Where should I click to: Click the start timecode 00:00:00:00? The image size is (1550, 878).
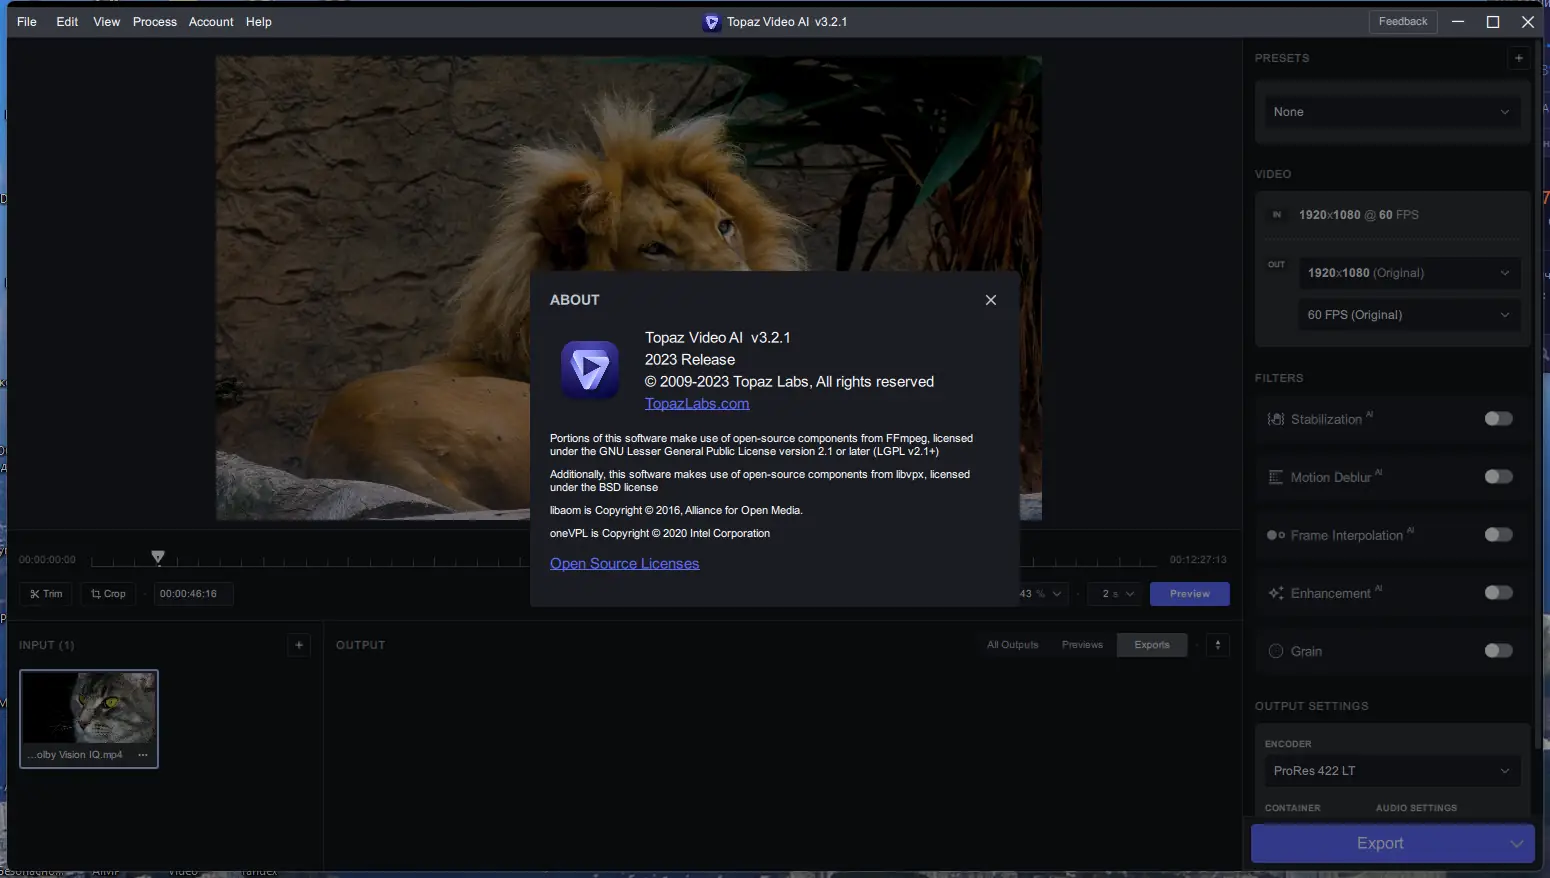tap(47, 560)
